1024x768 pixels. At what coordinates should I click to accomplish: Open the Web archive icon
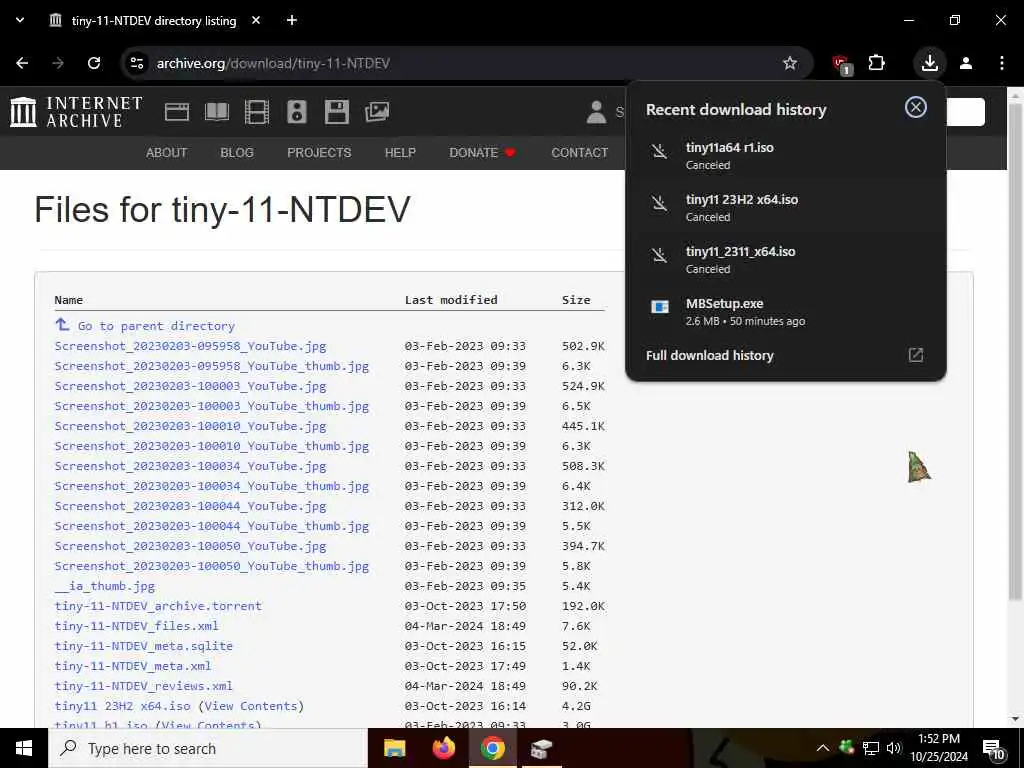coord(177,112)
